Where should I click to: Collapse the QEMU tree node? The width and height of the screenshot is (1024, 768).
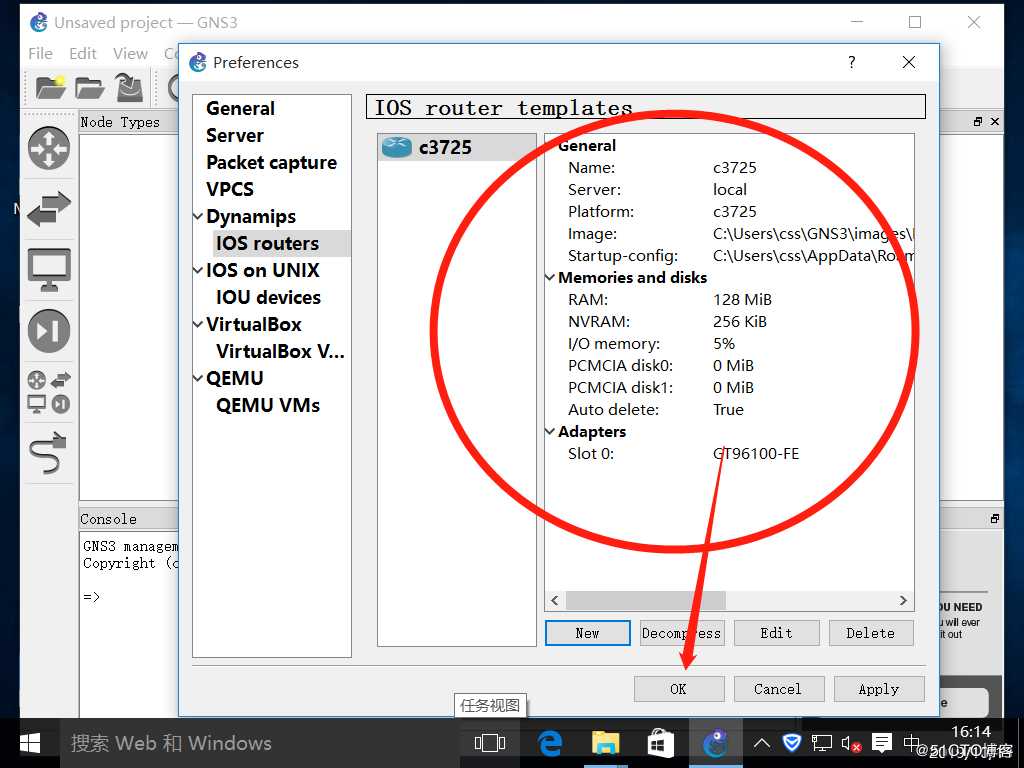(198, 378)
